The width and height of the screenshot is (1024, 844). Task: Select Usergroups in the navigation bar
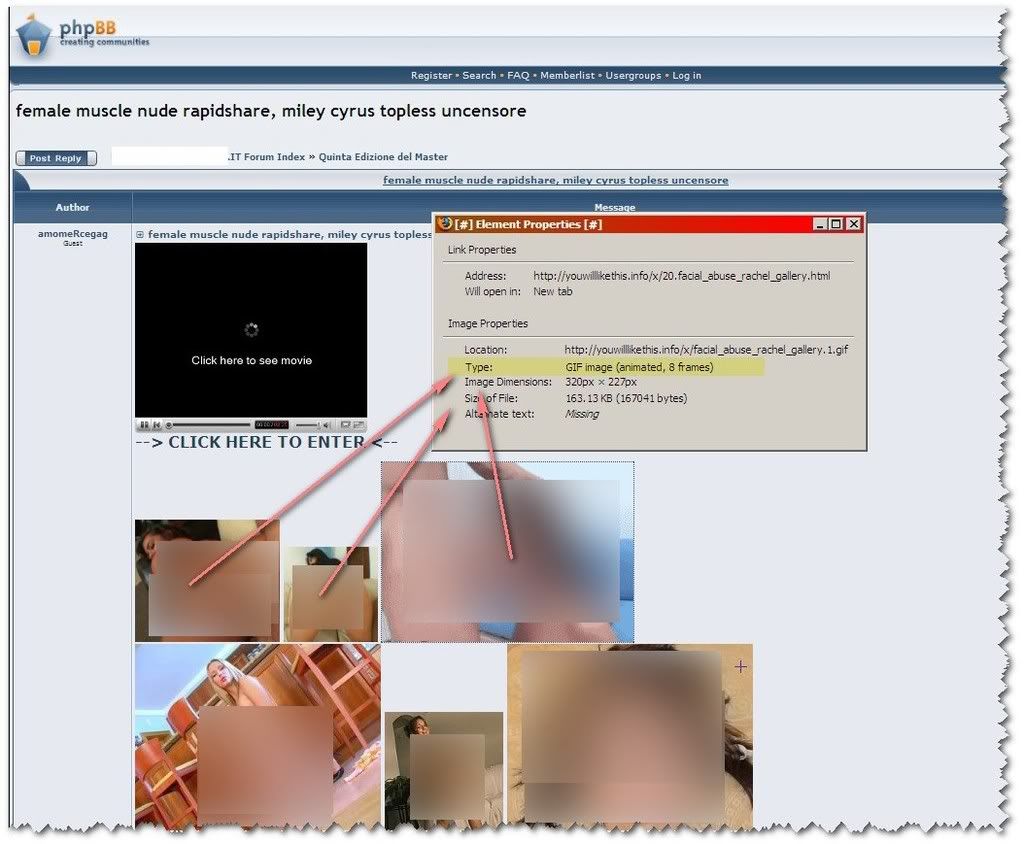[x=634, y=76]
